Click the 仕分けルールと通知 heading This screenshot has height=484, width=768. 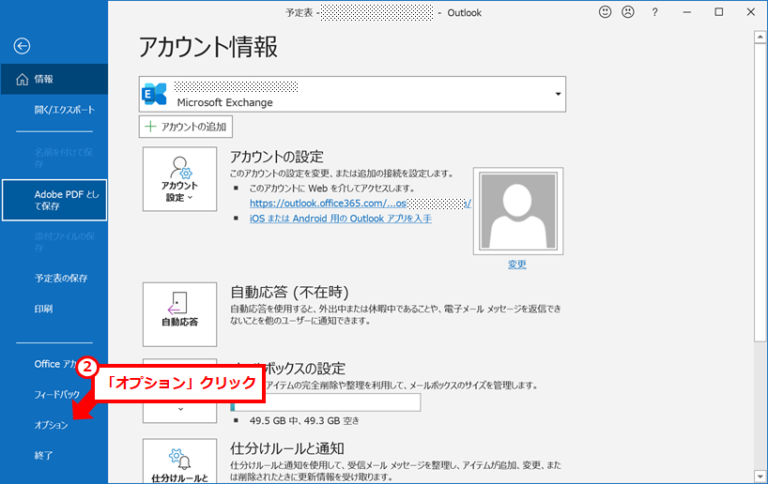(287, 448)
